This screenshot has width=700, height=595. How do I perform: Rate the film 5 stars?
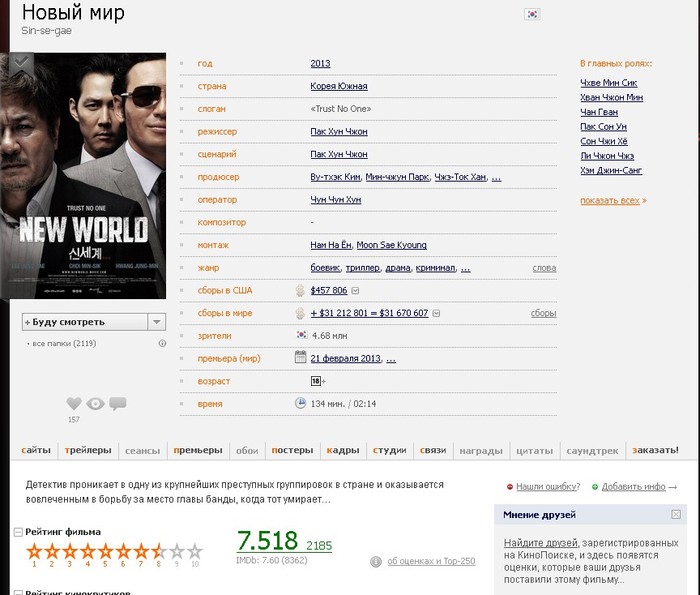coord(105,552)
